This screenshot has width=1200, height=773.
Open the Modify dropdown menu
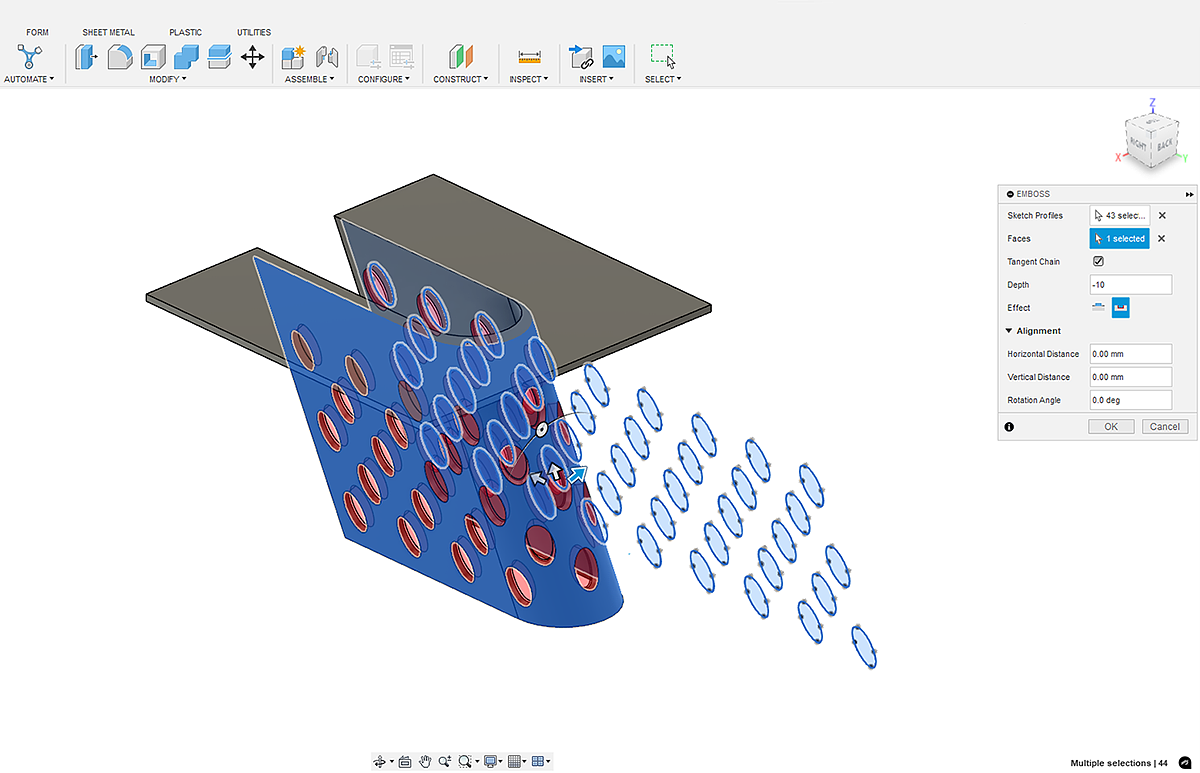168,79
